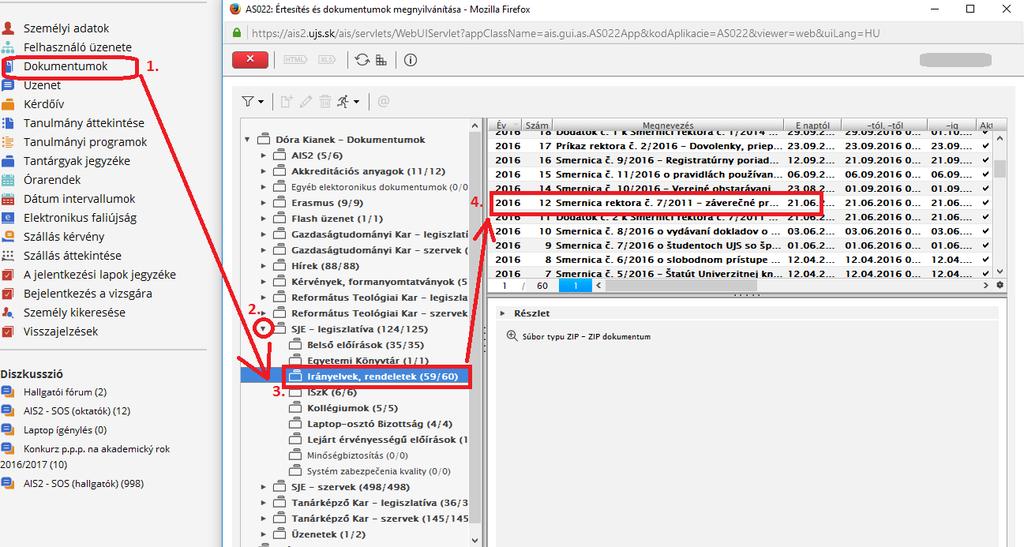Open the info circle icon
1024x547 pixels.
410,60
